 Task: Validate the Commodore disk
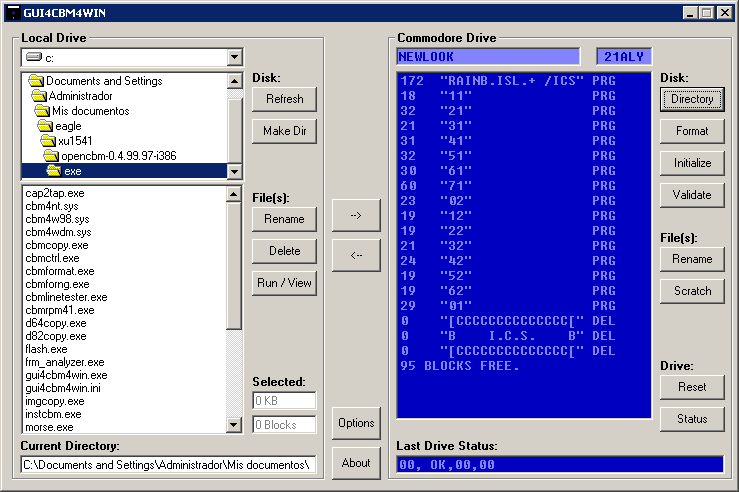[692, 195]
